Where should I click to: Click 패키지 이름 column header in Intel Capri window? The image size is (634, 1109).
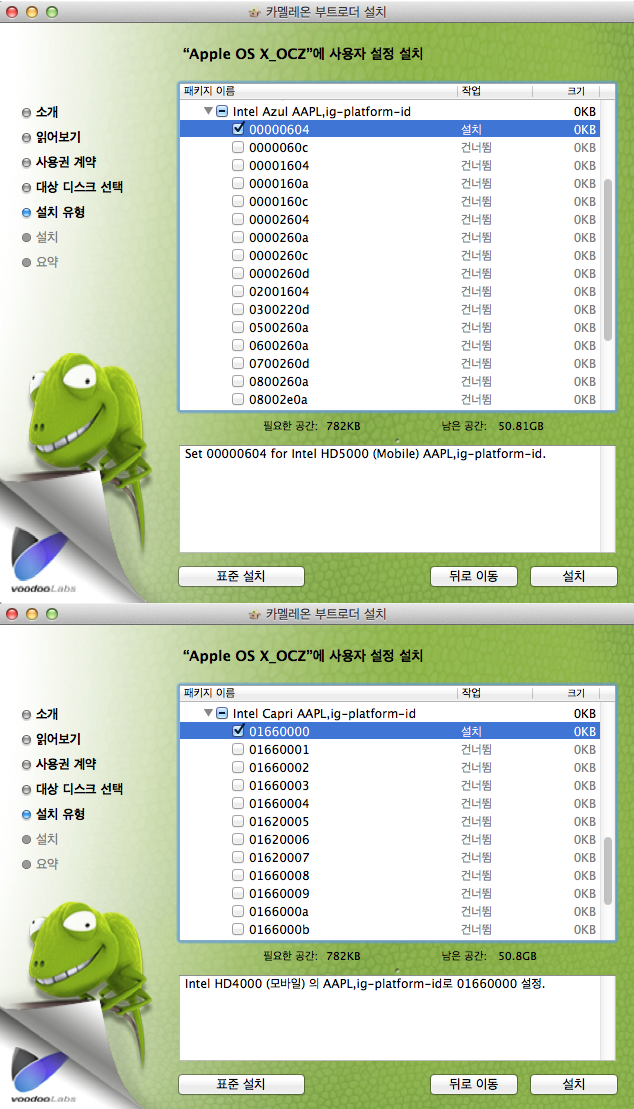(318, 692)
